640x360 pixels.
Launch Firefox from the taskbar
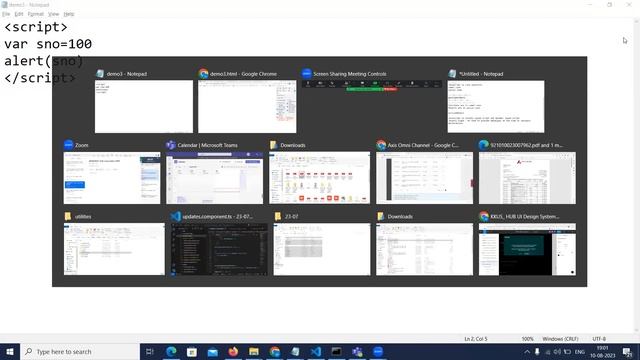(233, 351)
